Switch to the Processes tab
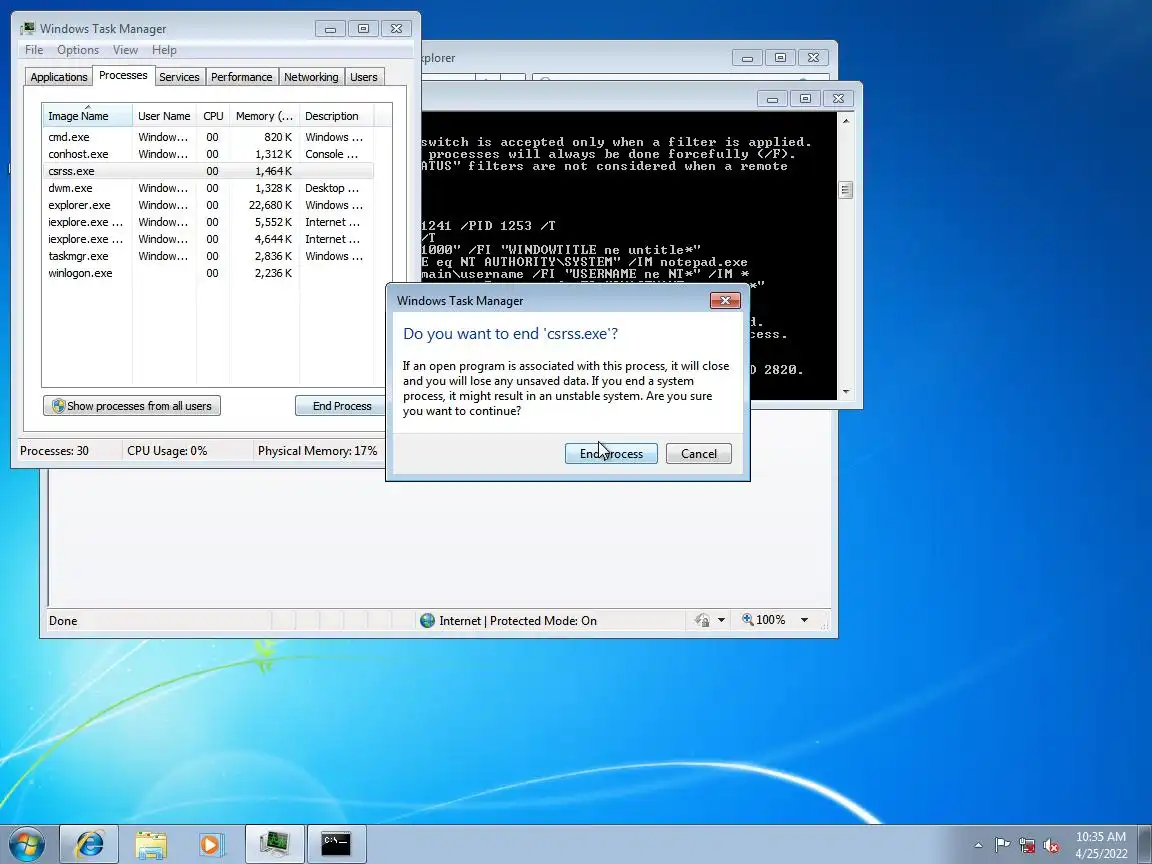1152x864 pixels. [x=123, y=75]
